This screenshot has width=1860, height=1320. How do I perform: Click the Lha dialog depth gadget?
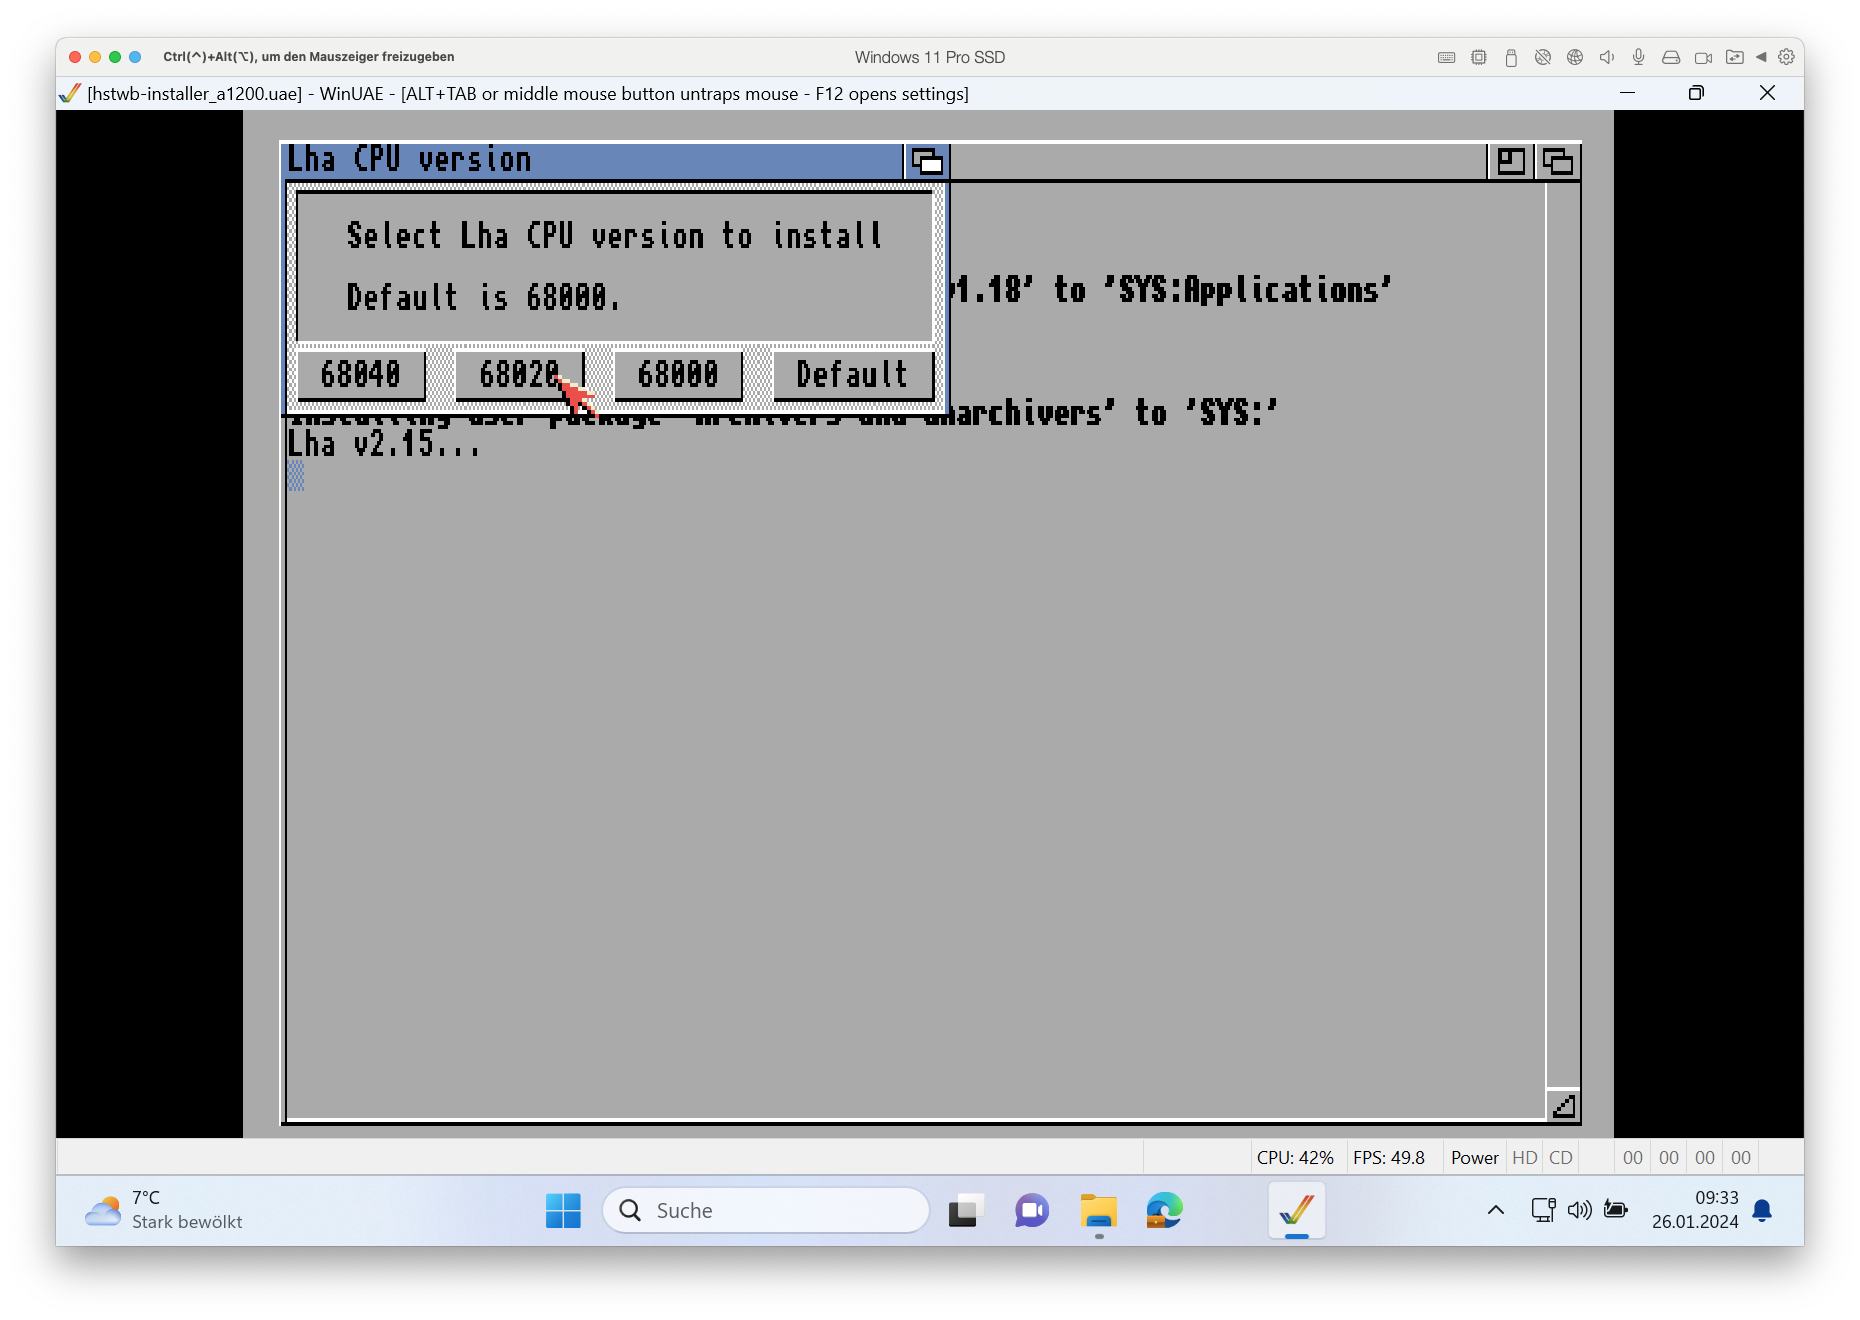tap(927, 161)
